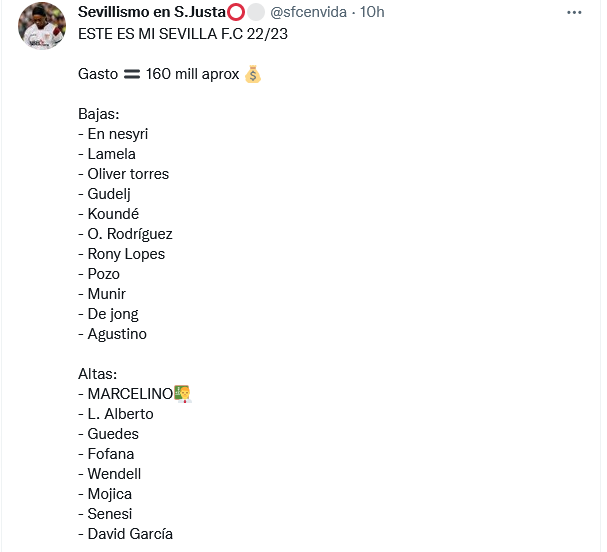Image resolution: width=607 pixels, height=552 pixels.
Task: Click the L. Alberto entry in Altas
Action: point(116,414)
